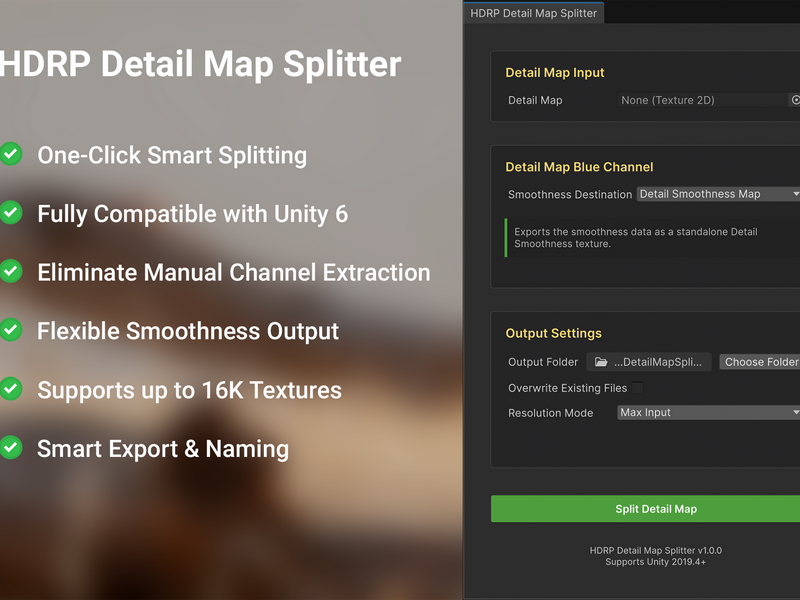Click 'HDRP Detail Map Splitter v1.0.0' footer text
800x600 pixels.
coord(656,551)
